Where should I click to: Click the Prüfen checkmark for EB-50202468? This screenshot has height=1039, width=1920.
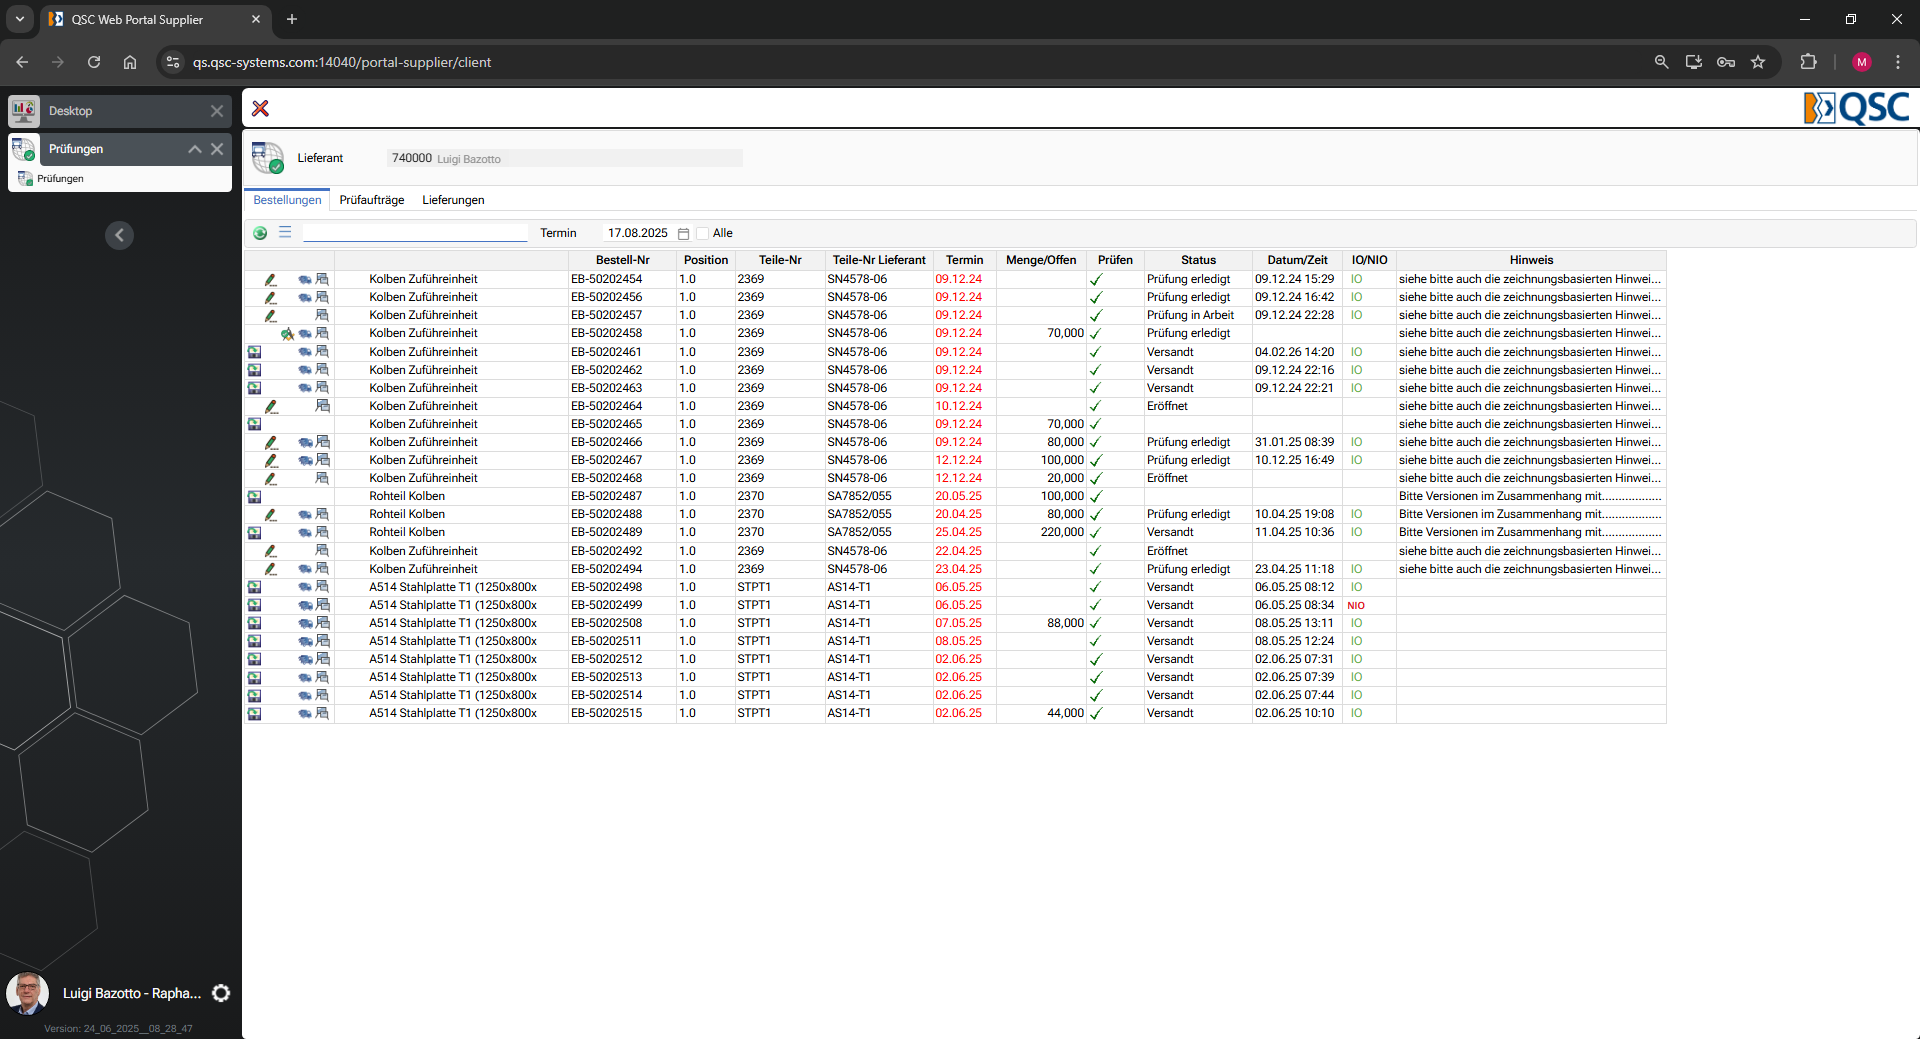1096,478
